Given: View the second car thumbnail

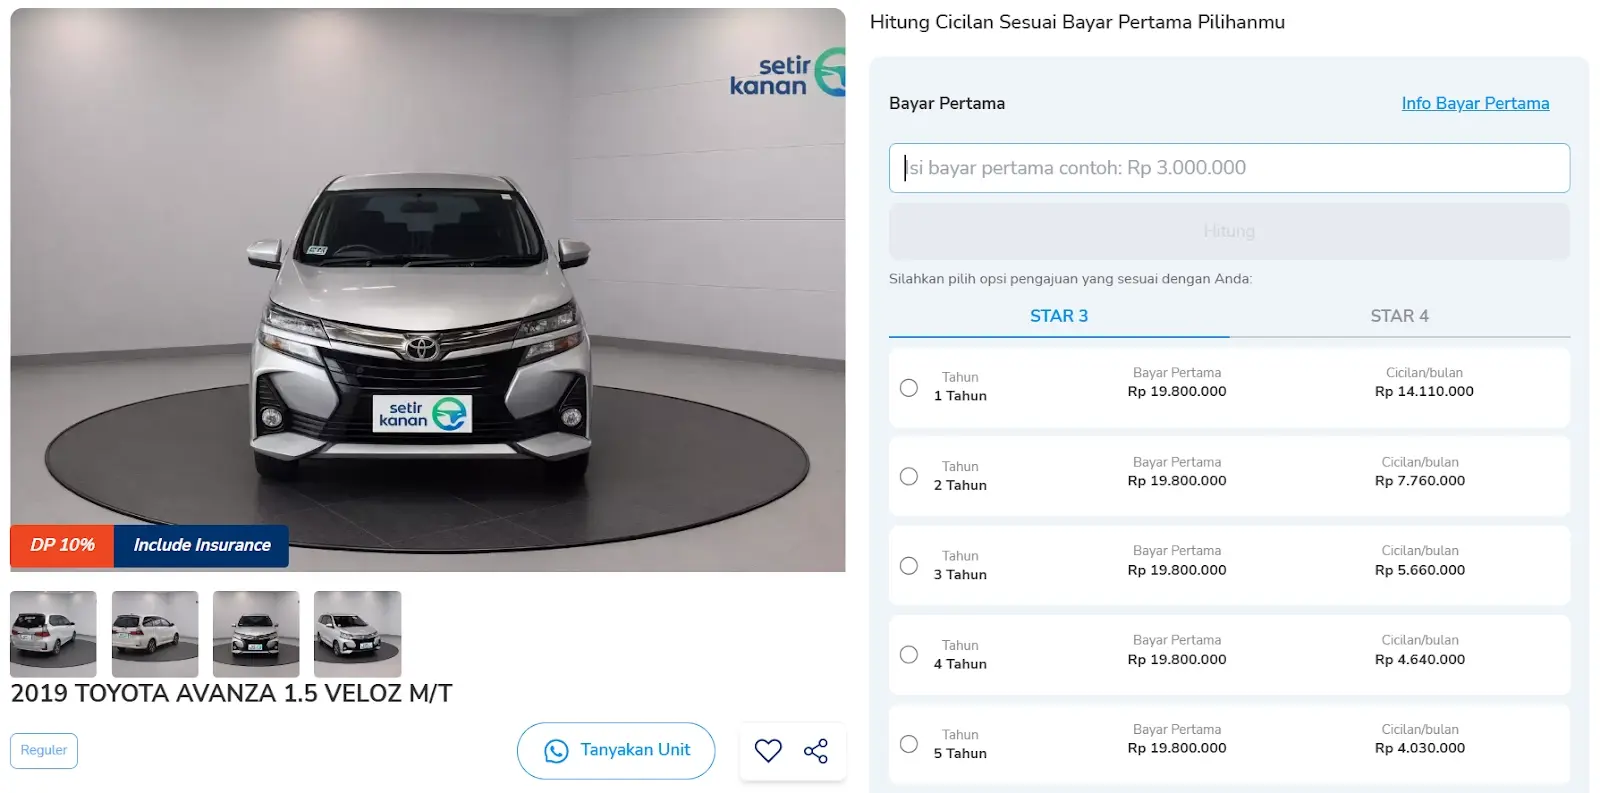Looking at the screenshot, I should pos(155,634).
